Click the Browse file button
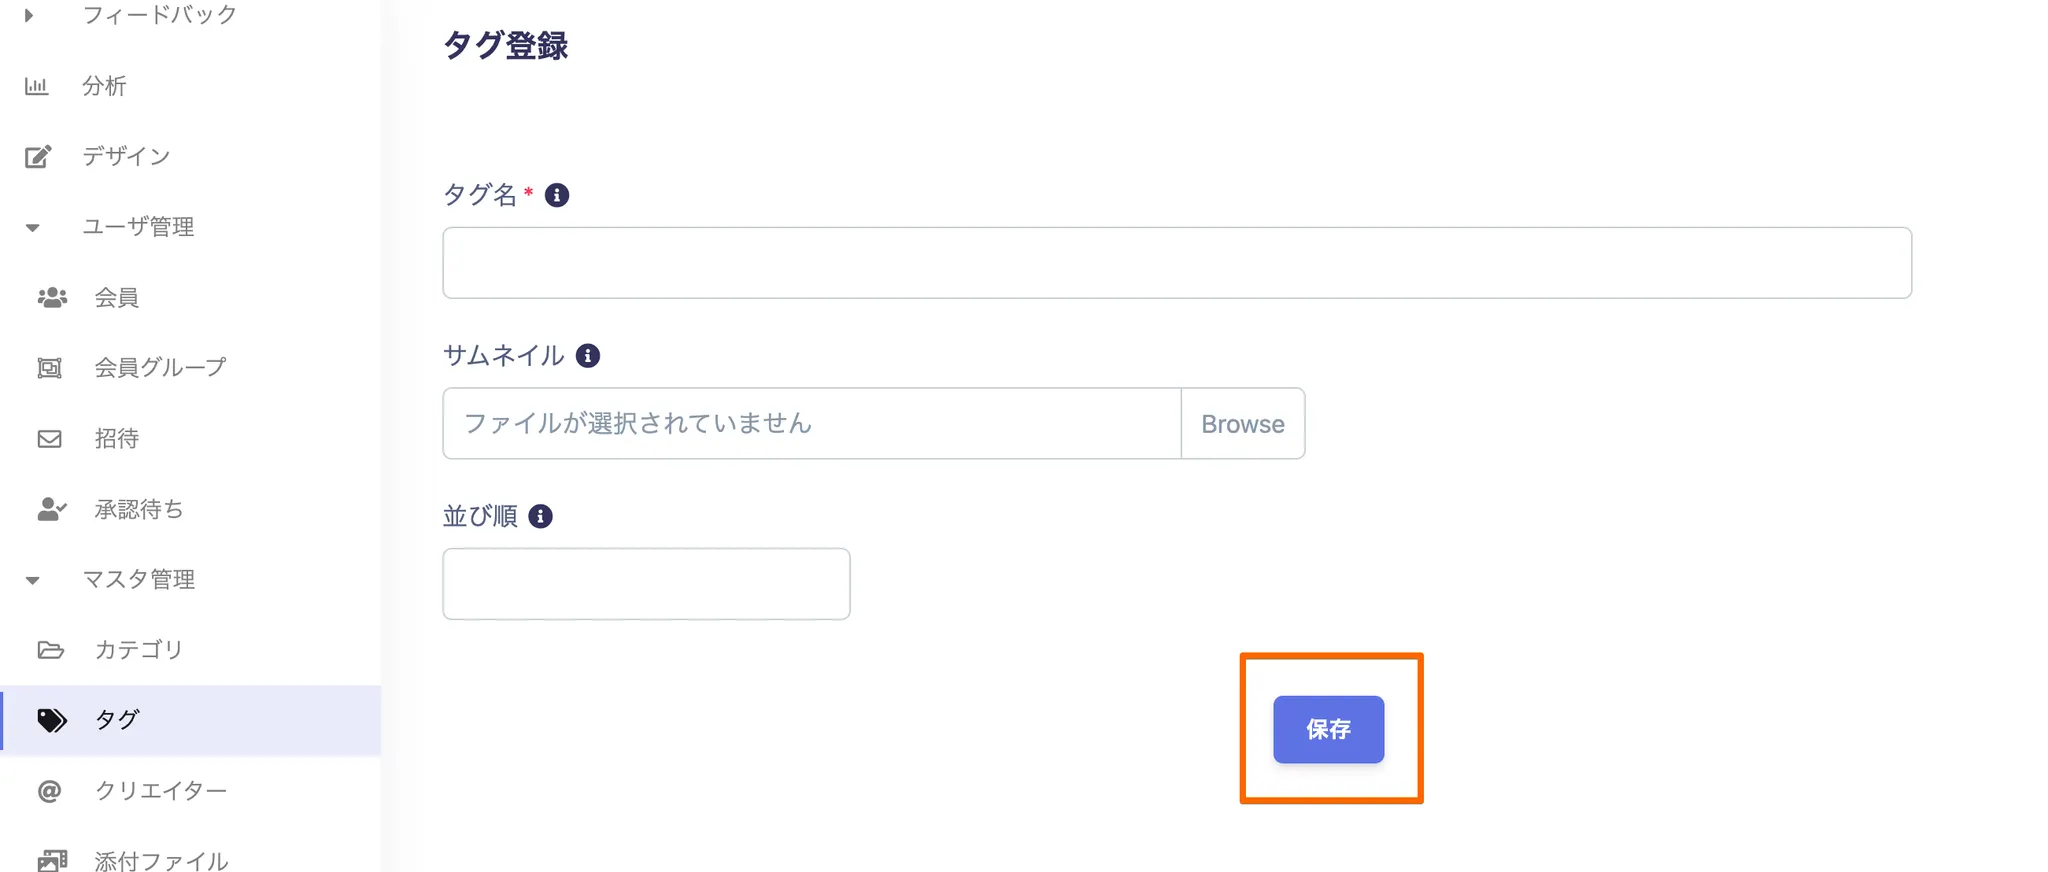Viewport: 2048px width, 872px height. (x=1242, y=424)
